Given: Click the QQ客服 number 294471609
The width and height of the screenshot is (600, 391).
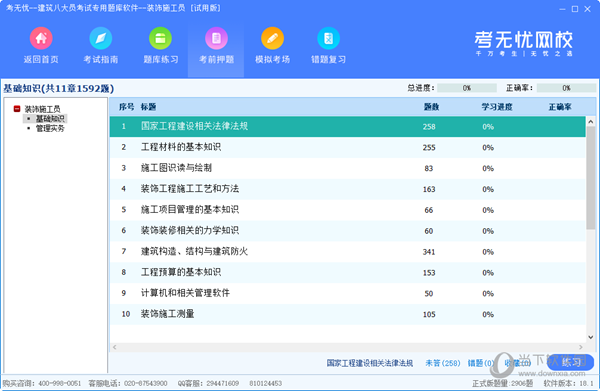Looking at the screenshot, I should click(x=223, y=383).
